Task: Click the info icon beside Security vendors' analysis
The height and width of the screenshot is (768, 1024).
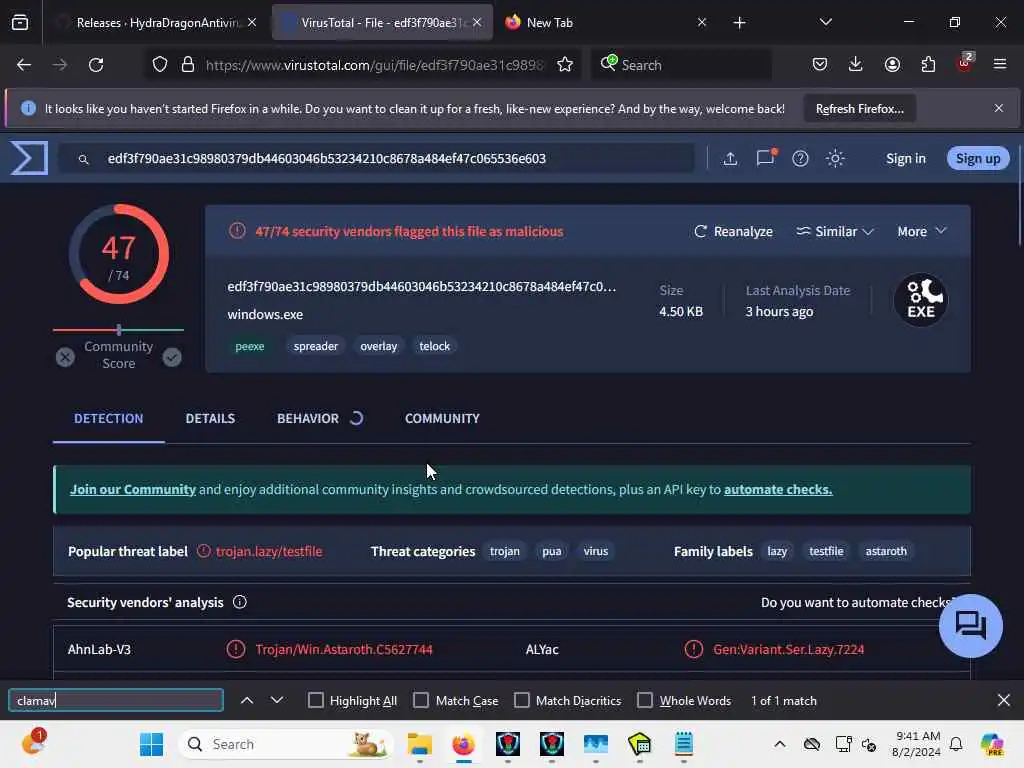Action: 240,602
